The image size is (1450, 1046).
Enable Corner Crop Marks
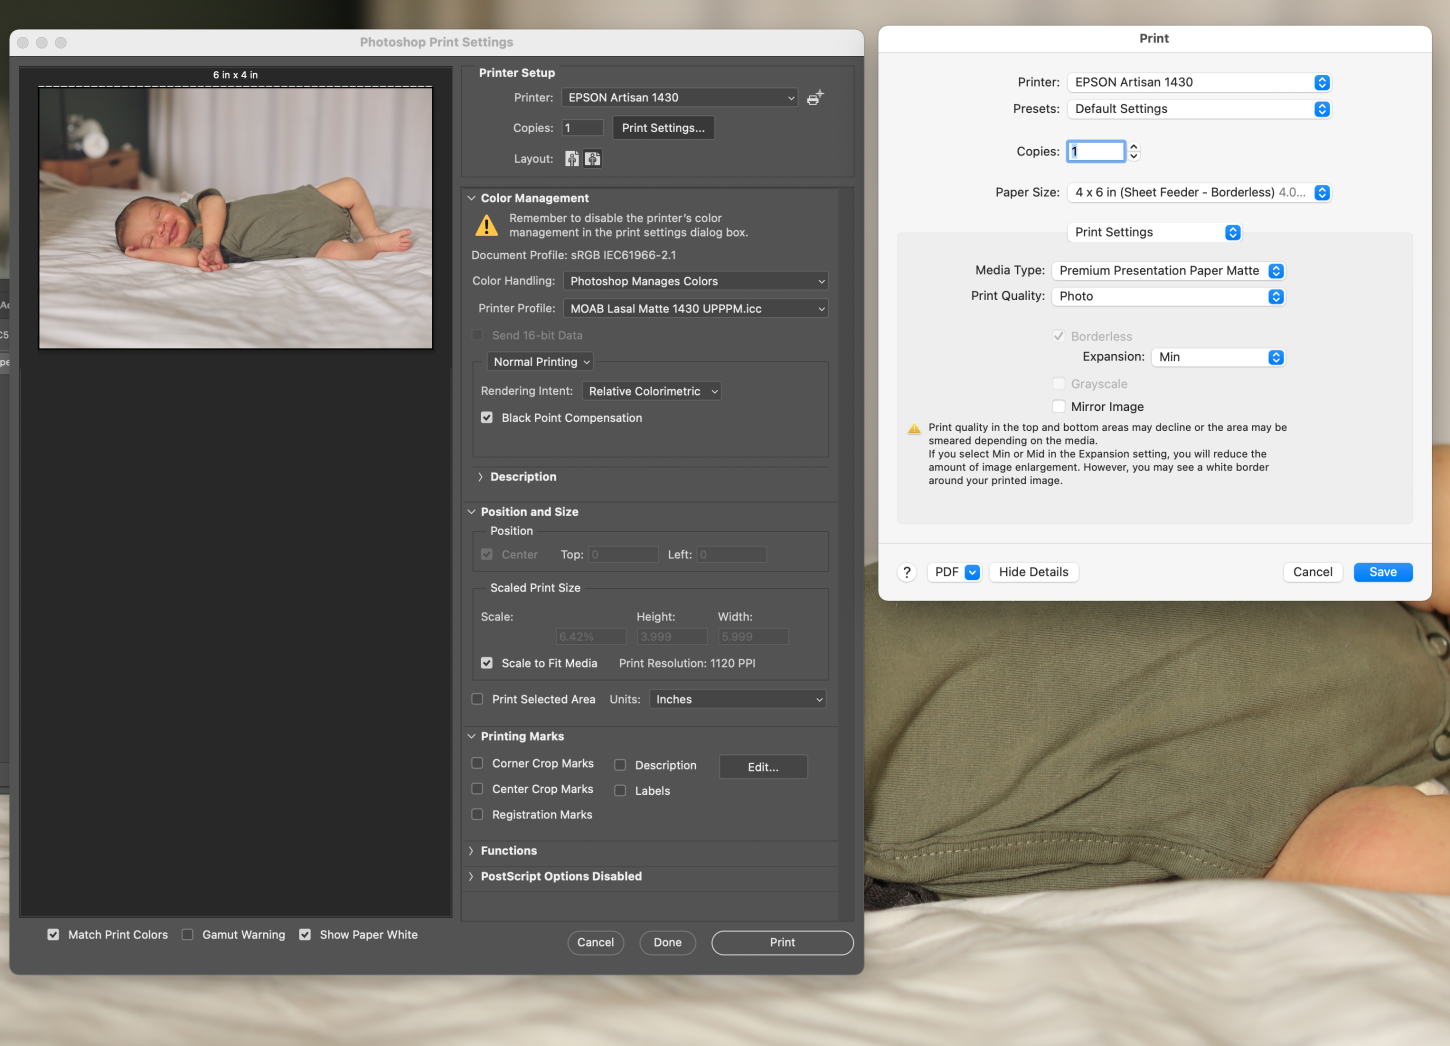(478, 764)
